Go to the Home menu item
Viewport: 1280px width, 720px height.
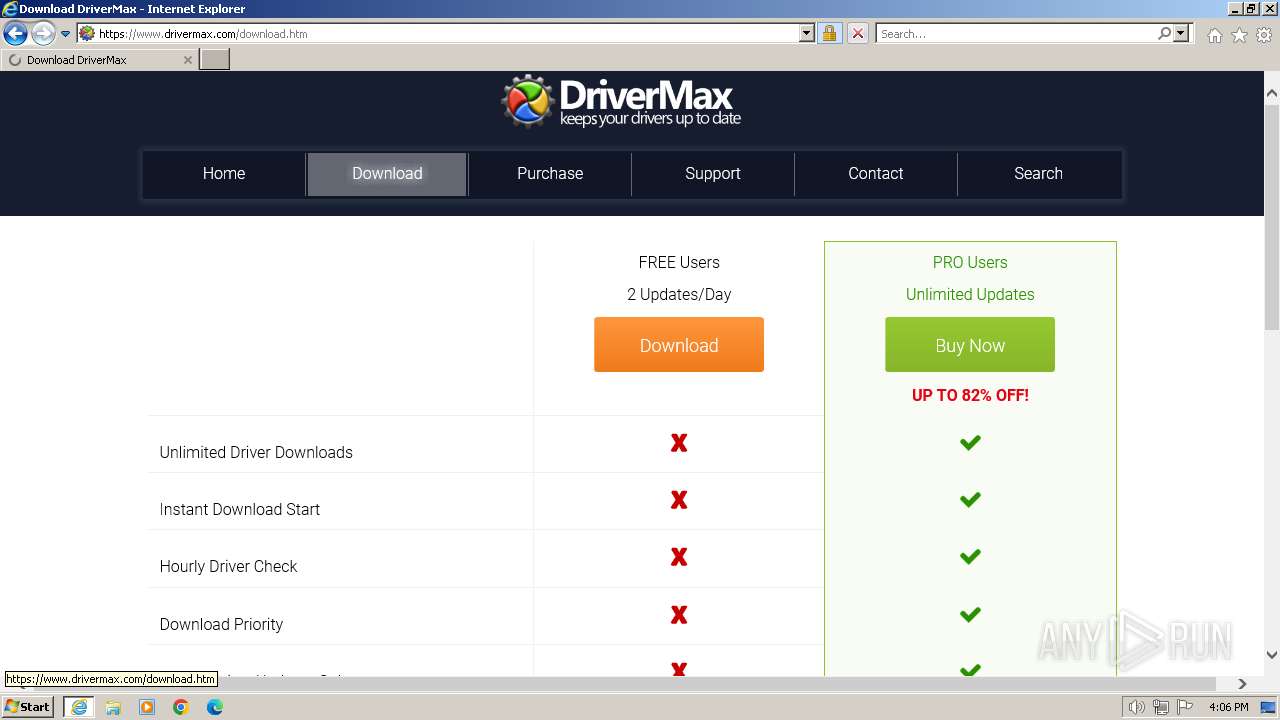pos(224,174)
